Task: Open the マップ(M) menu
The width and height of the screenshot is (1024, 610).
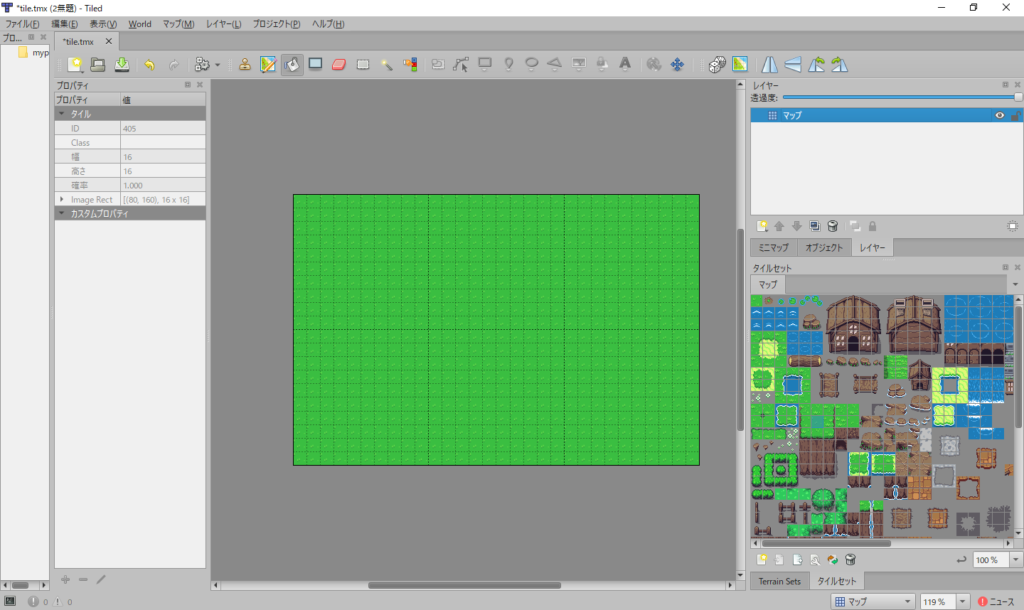Action: [x=178, y=23]
